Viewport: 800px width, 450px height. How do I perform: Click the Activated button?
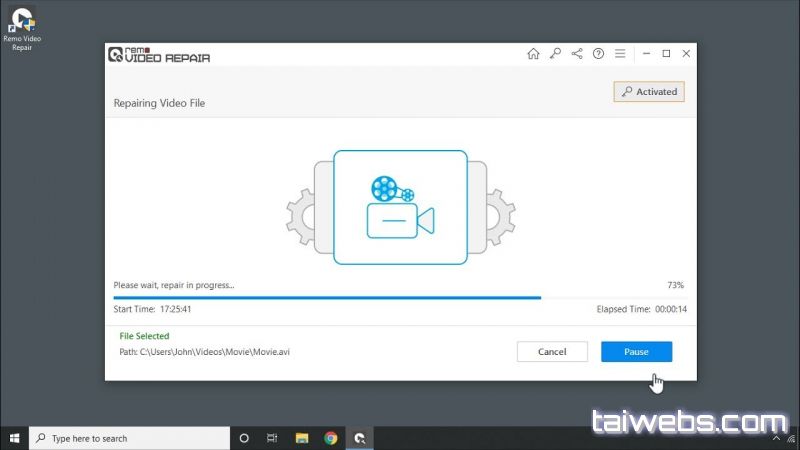click(x=649, y=92)
